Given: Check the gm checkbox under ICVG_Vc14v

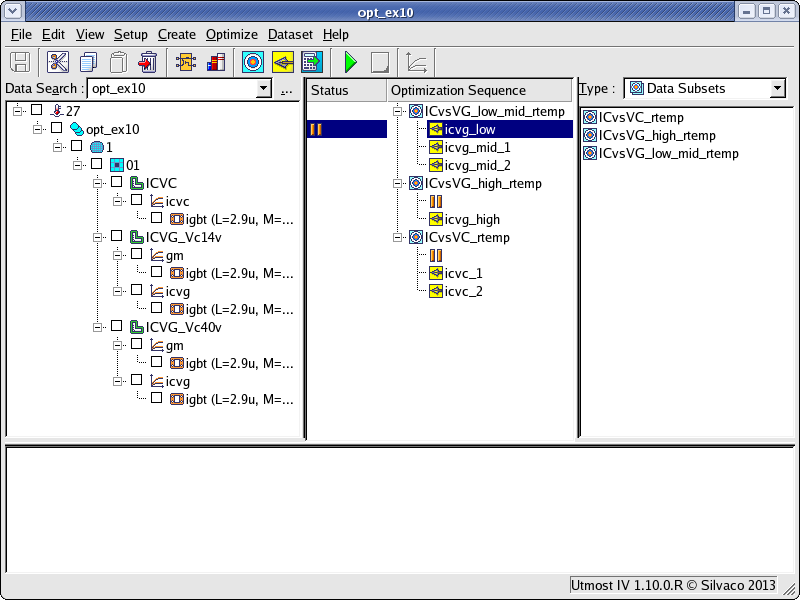Looking at the screenshot, I should coord(137,254).
